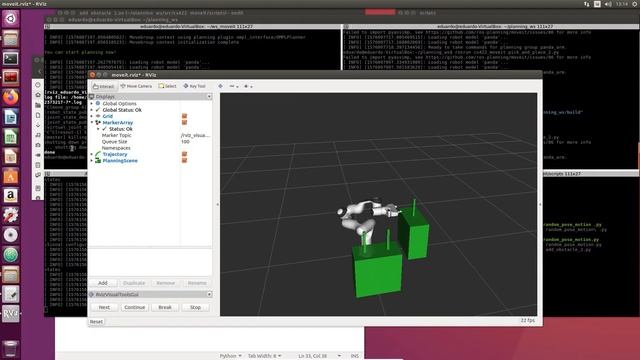The image size is (640, 360).
Task: Open the Trash from the dock
Action: (x=11, y=349)
